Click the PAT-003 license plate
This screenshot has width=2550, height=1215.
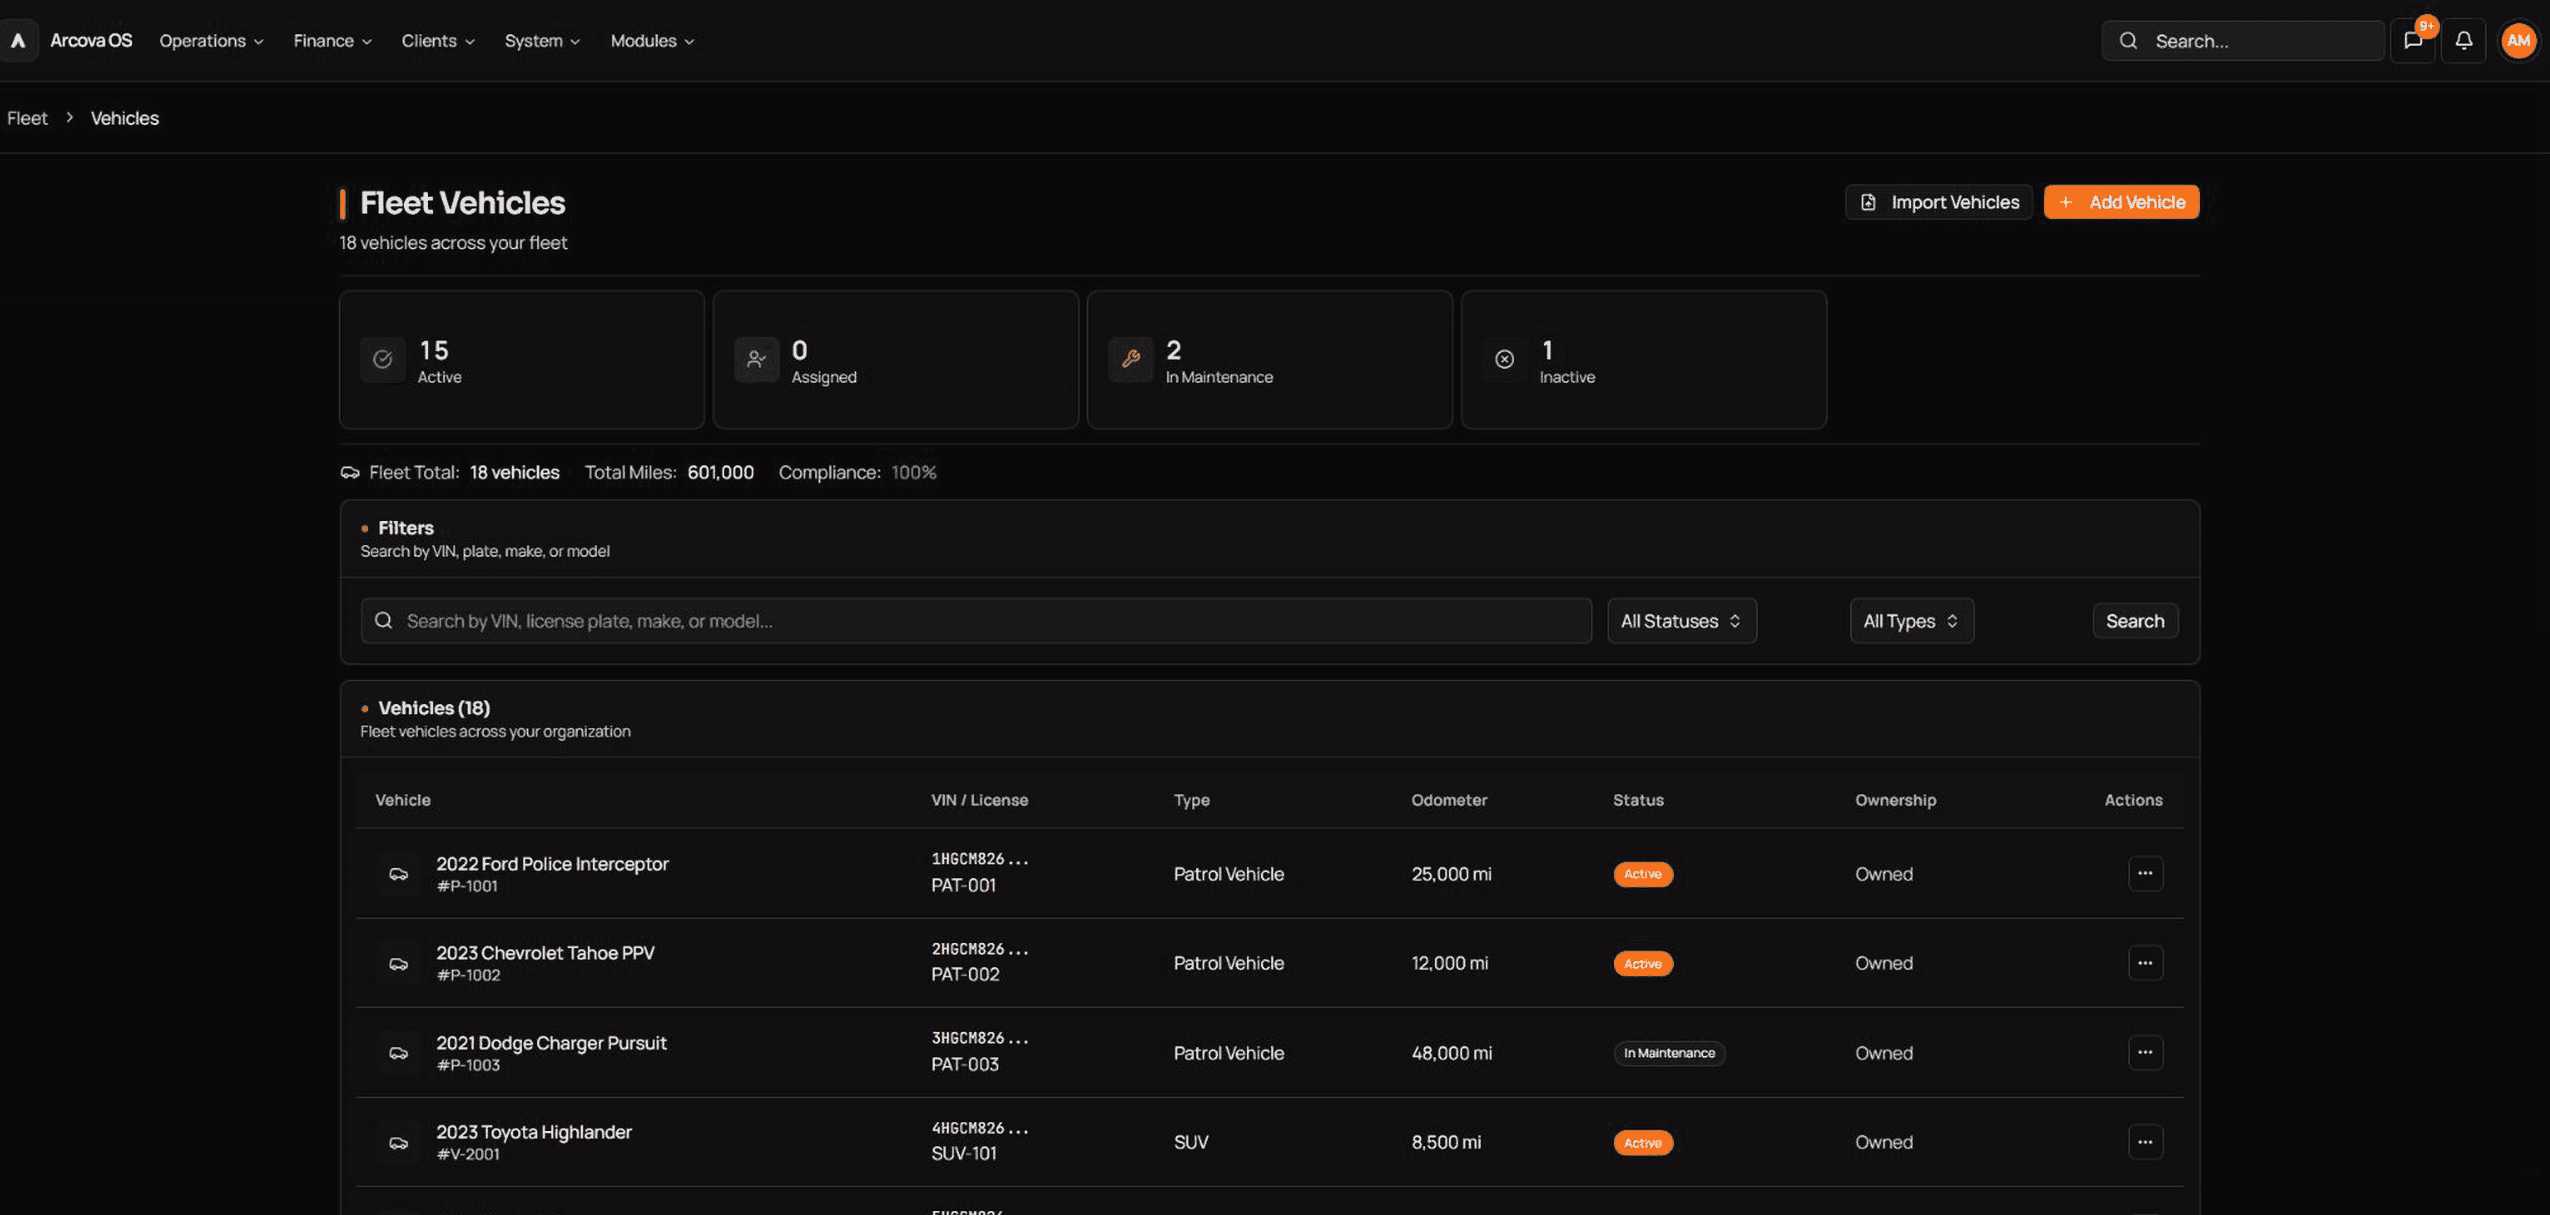click(x=965, y=1064)
